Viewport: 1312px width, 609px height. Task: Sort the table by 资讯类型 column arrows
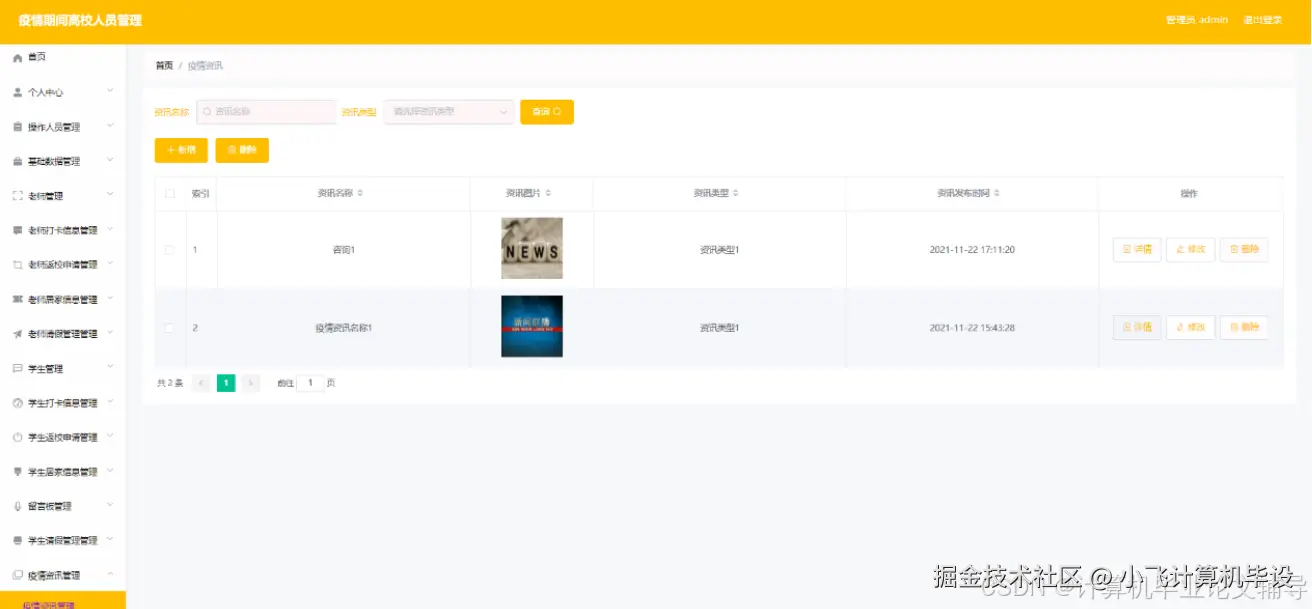[735, 193]
